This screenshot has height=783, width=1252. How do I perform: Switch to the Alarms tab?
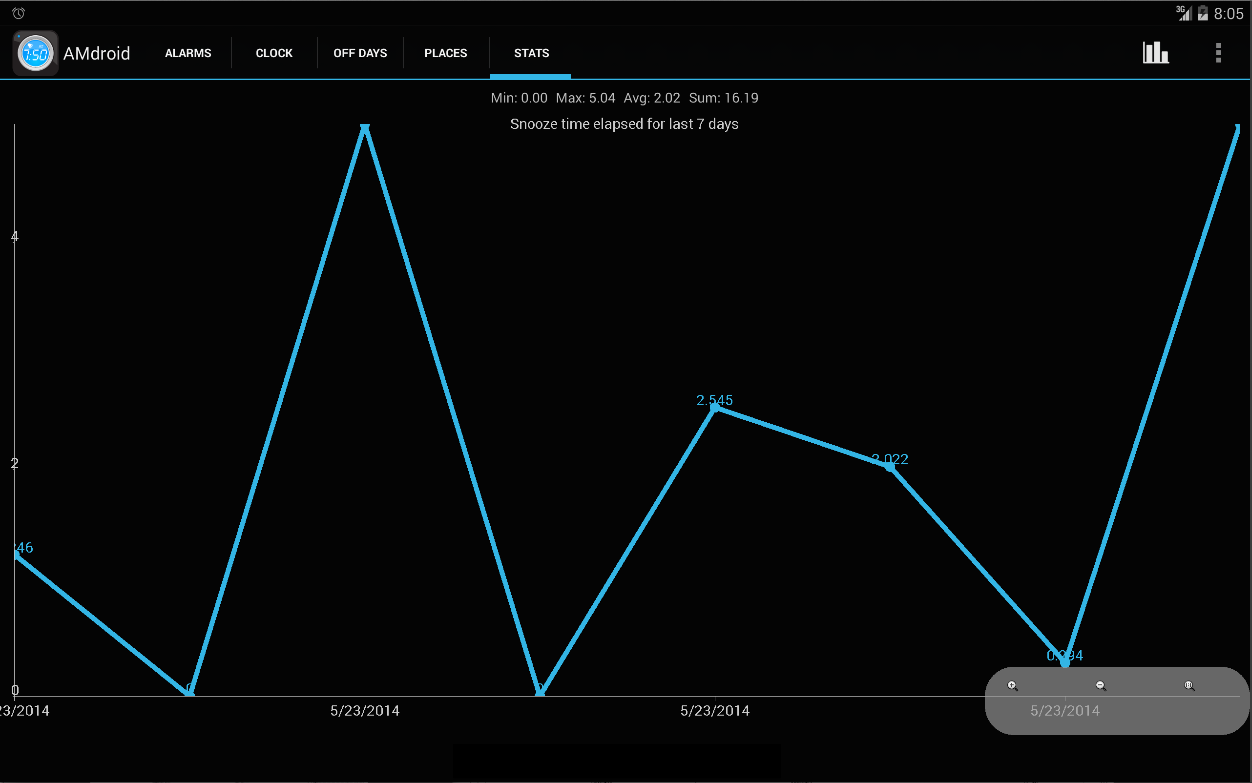click(188, 53)
